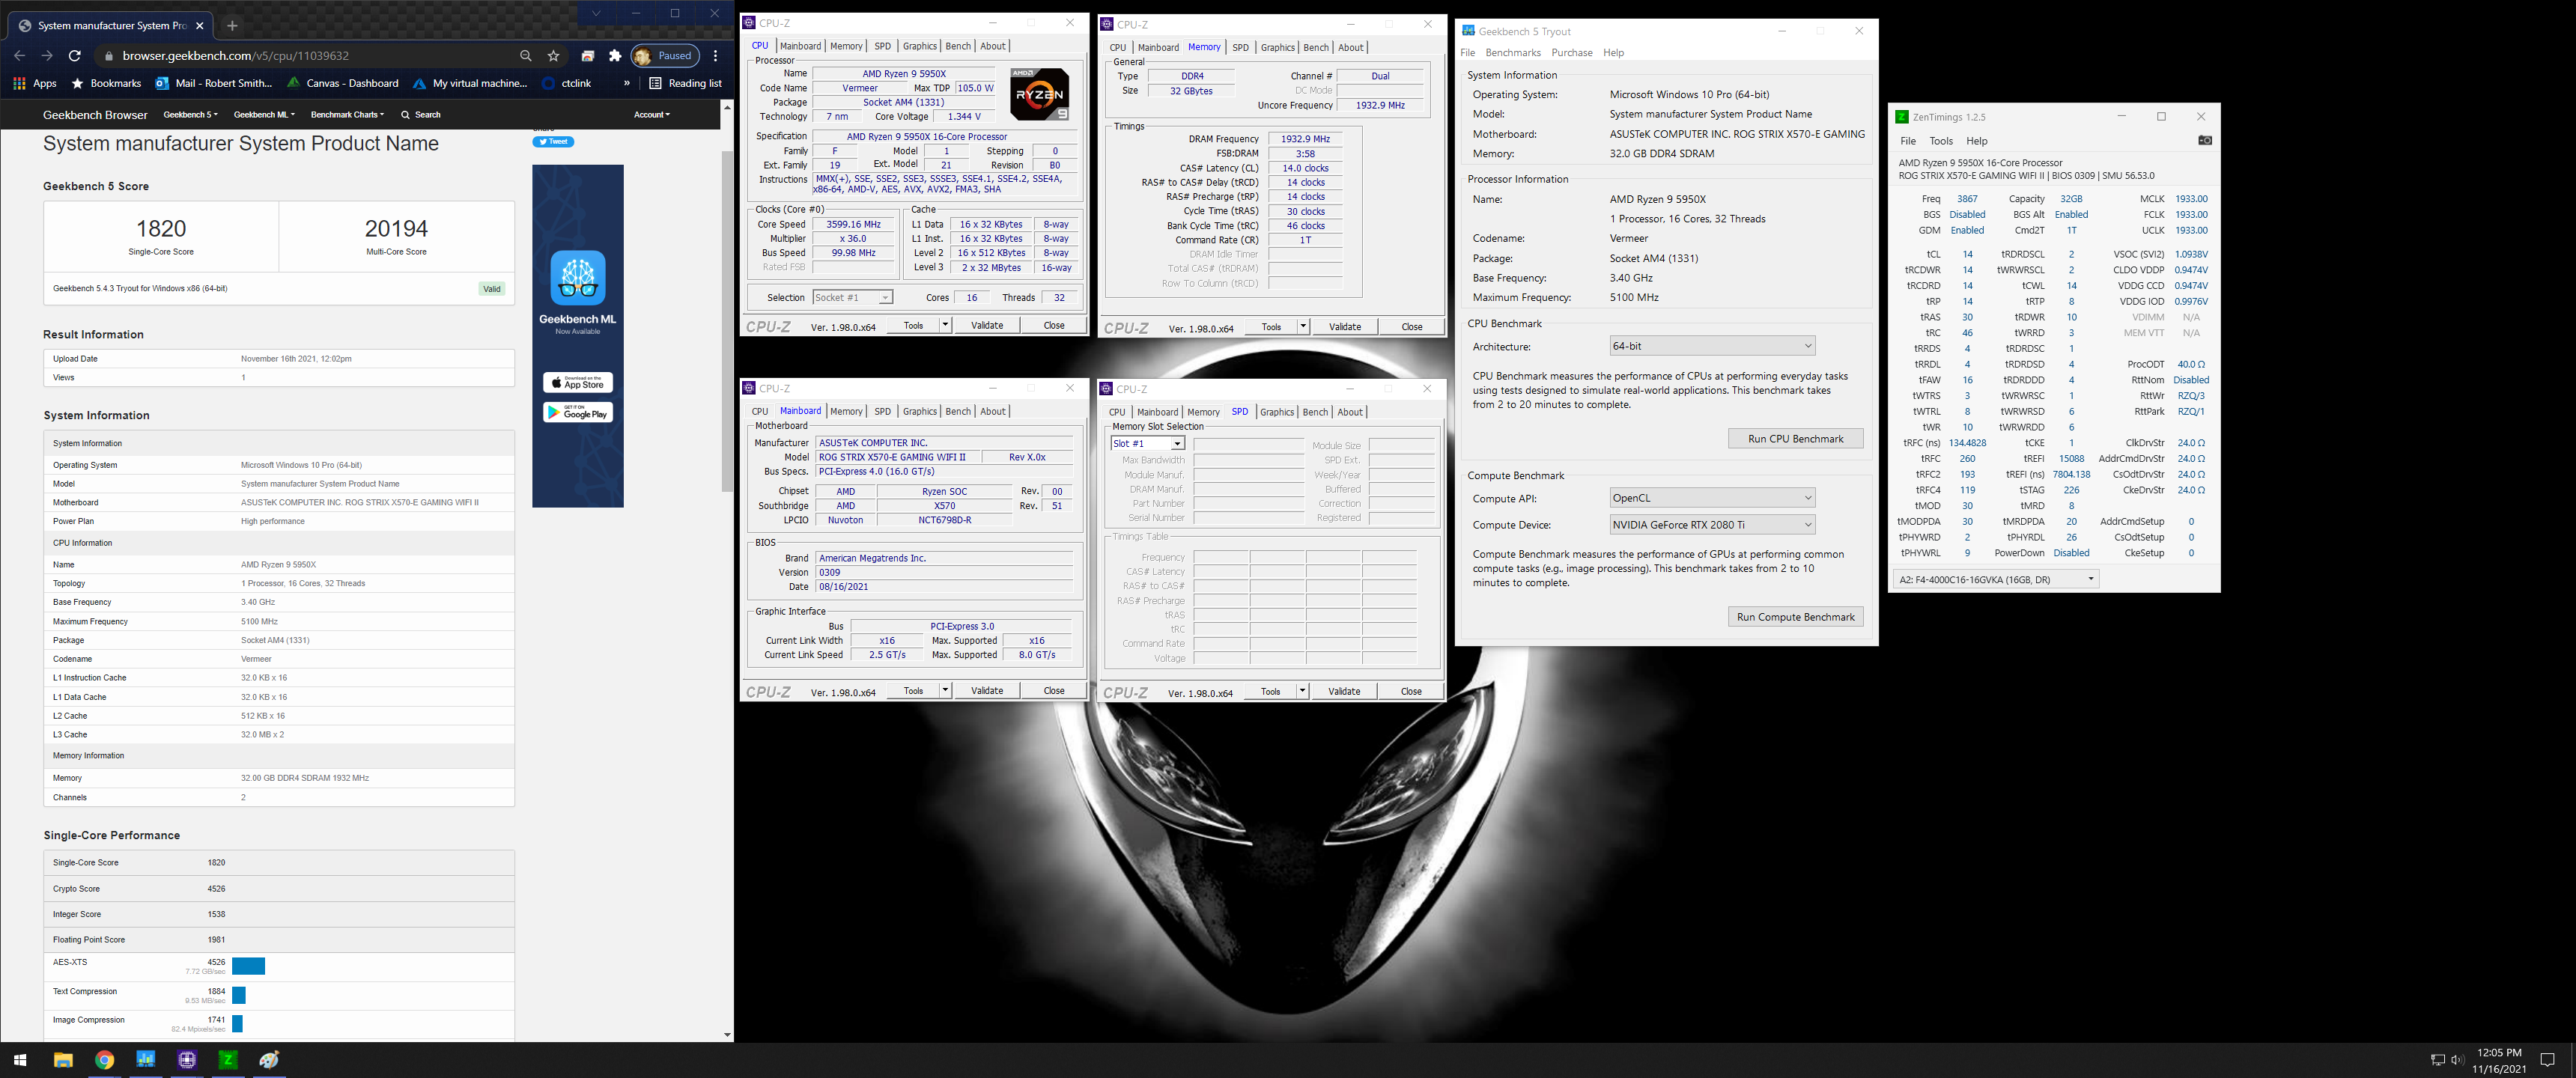Open the Mail - Robert Smith bookmark
This screenshot has width=2576, height=1078.
[213, 84]
